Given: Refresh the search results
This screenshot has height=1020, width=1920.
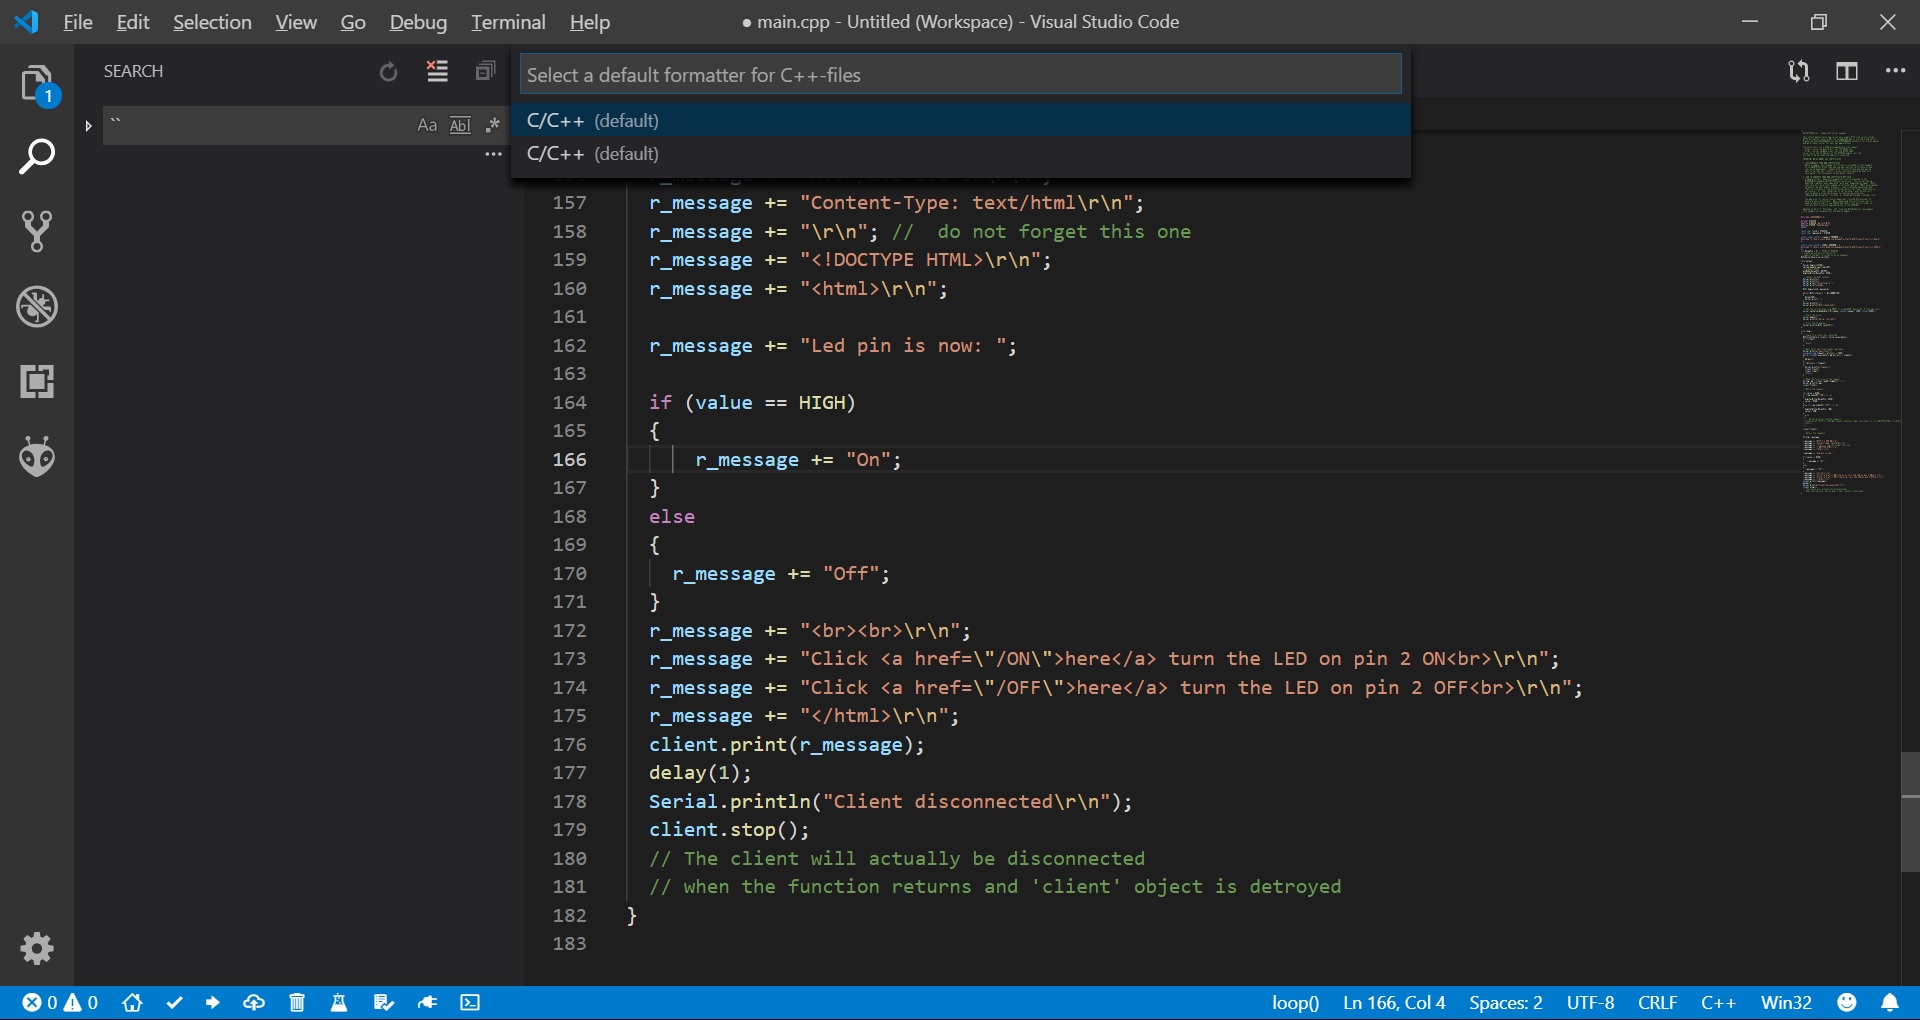Looking at the screenshot, I should [388, 71].
